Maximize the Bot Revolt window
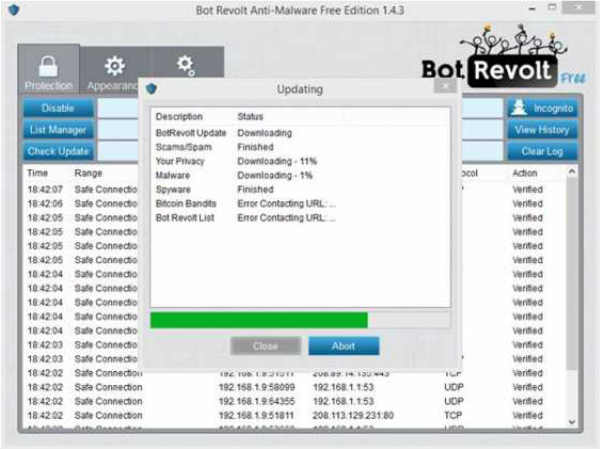 tap(552, 8)
